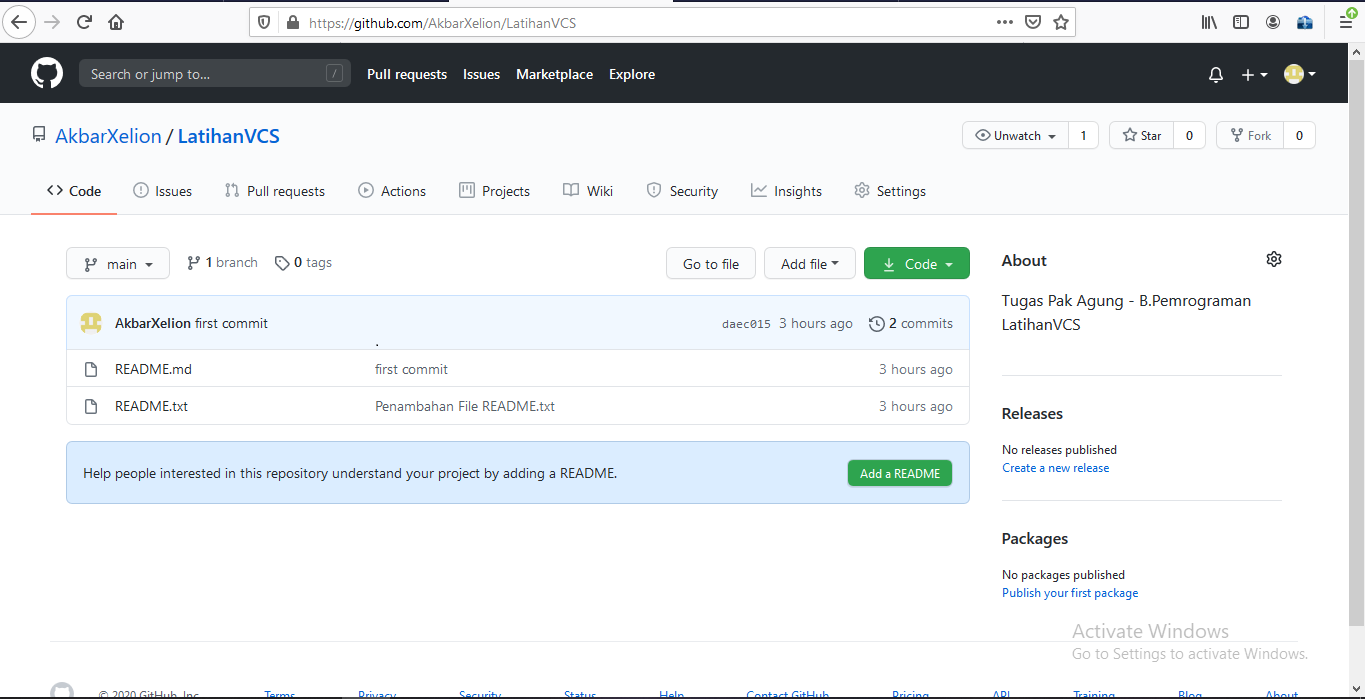This screenshot has width=1365, height=699.
Task: Open the user avatar menu
Action: (x=1300, y=74)
